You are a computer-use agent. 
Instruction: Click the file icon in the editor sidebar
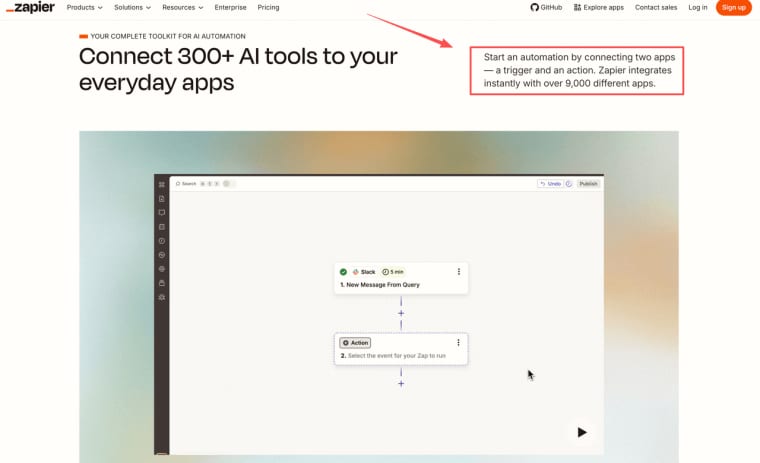point(162,199)
